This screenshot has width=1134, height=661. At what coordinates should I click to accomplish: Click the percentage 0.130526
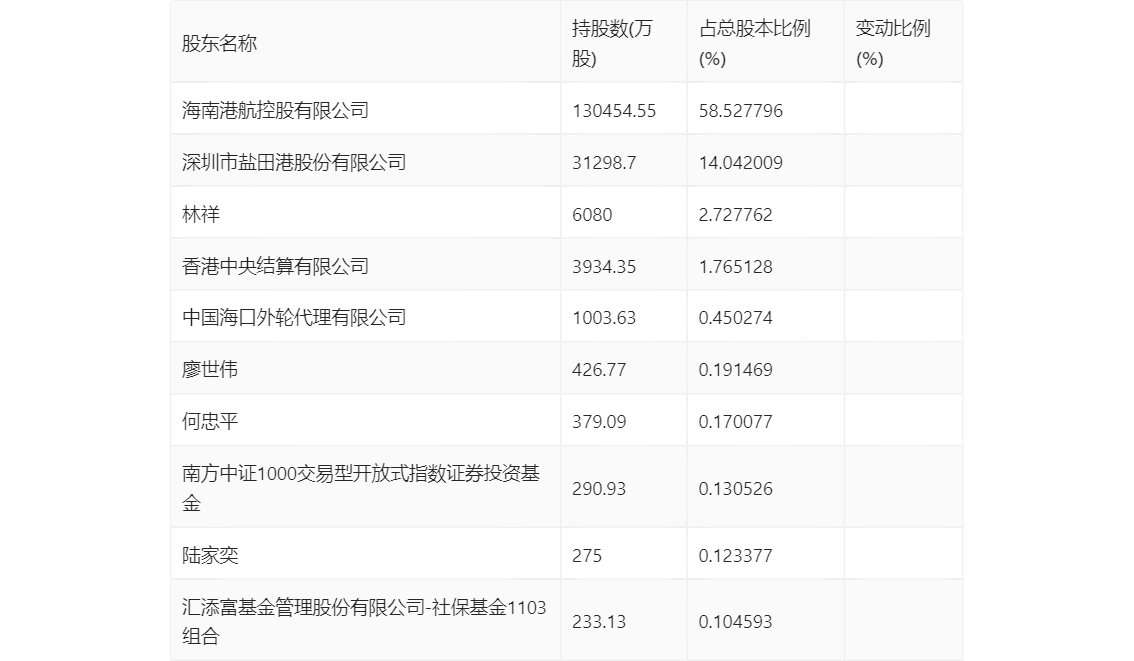736,489
